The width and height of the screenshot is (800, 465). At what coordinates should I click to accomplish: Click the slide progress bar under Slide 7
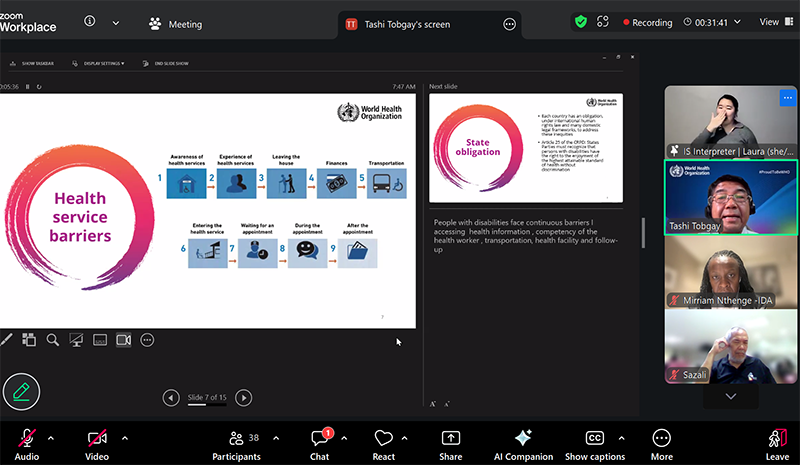click(207, 404)
